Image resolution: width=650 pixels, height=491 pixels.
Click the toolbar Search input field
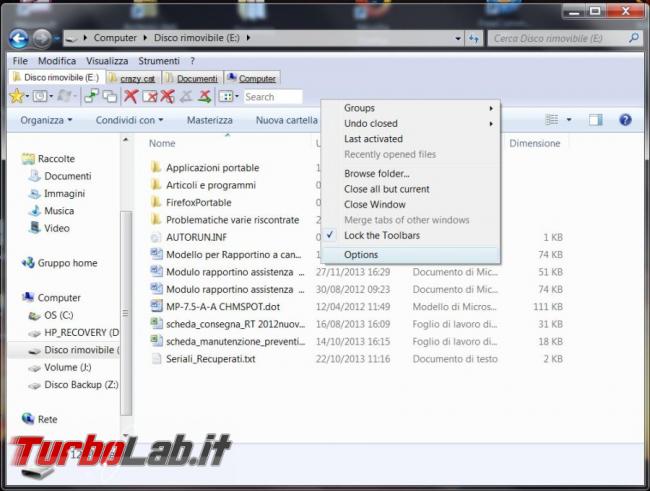273,97
